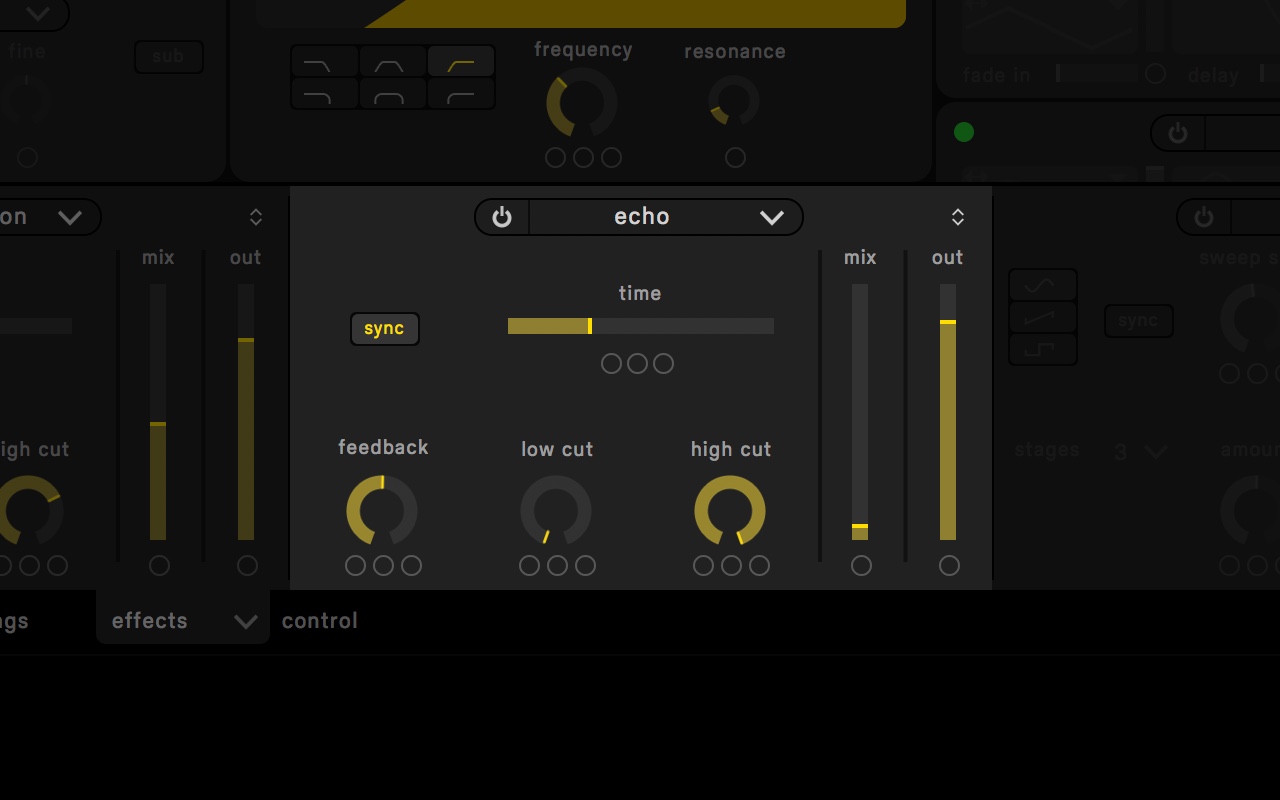Toggle the echo sync button
The width and height of the screenshot is (1280, 800).
[385, 329]
